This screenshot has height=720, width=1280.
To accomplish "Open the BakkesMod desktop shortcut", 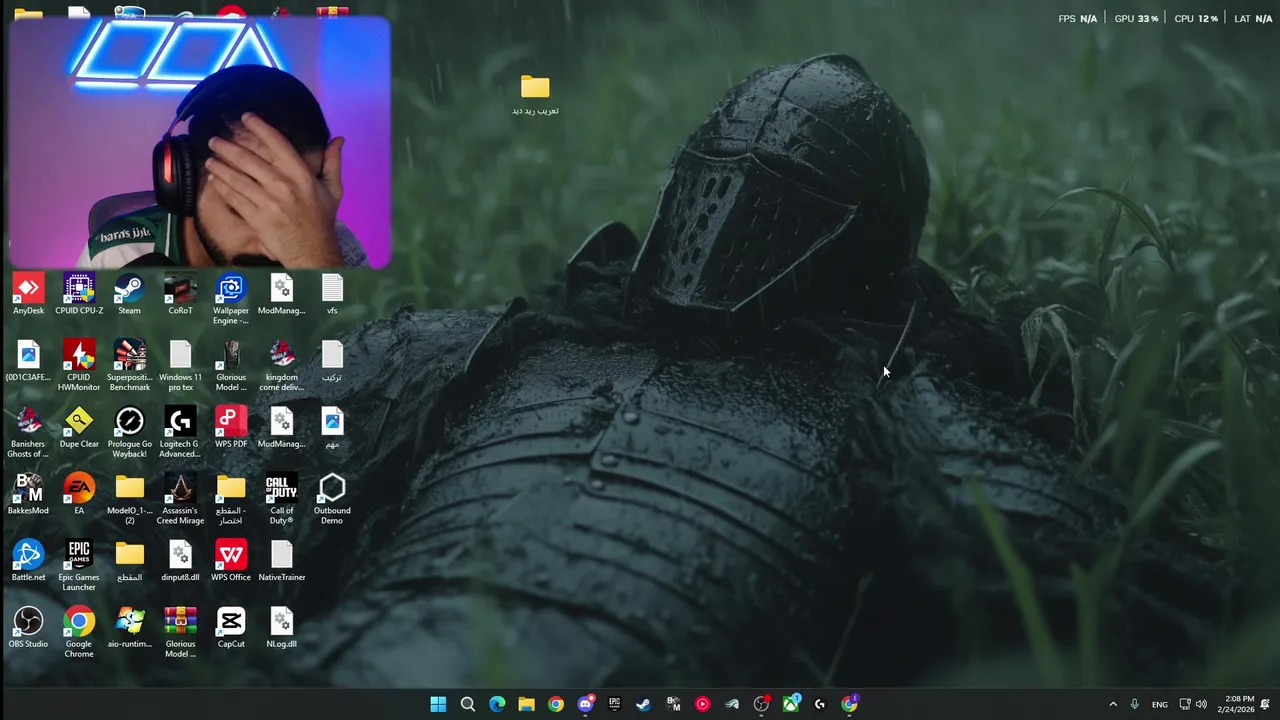I will pos(28,495).
